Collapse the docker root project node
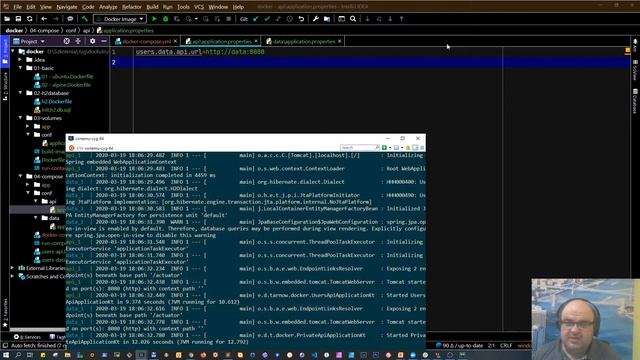The height and width of the screenshot is (360, 640). pos(13,51)
